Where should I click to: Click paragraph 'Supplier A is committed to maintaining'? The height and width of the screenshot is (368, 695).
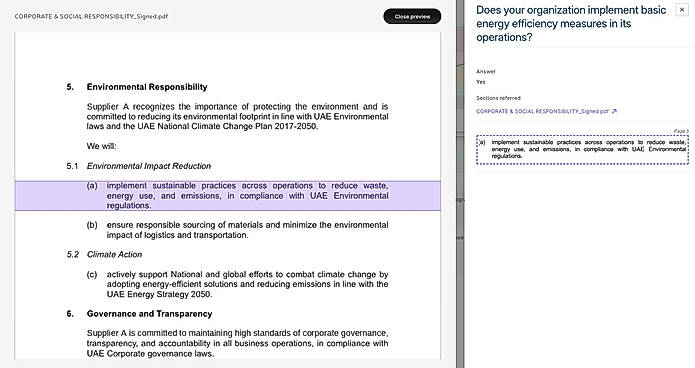(x=238, y=343)
